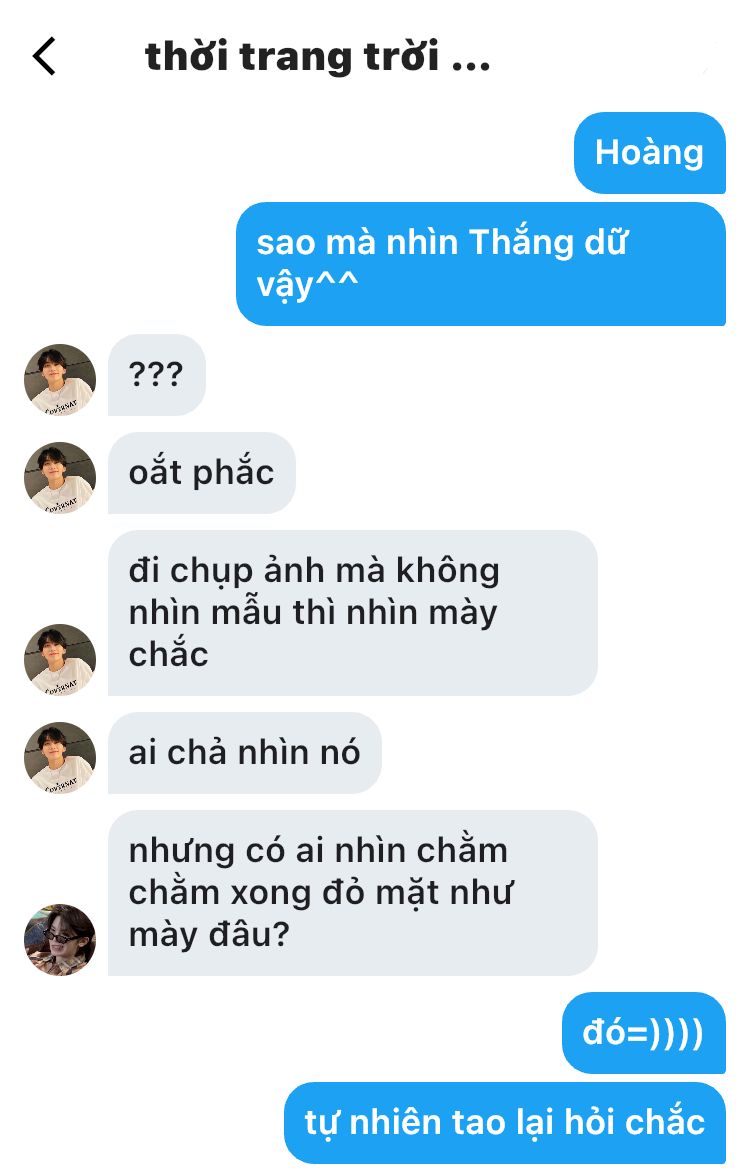Select the 'nhưng có ai nhìn chằm chằm' bubble
This screenshot has width=750, height=1171.
(x=353, y=892)
